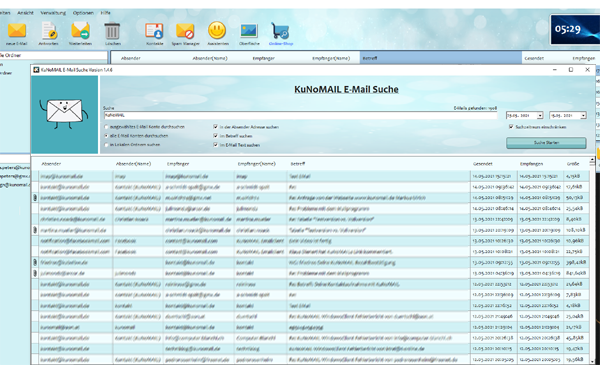Select 'ausgewähltes E-Mail Konto durchsuchen' radio
Viewport: 600px width, 365px height.
(x=106, y=127)
